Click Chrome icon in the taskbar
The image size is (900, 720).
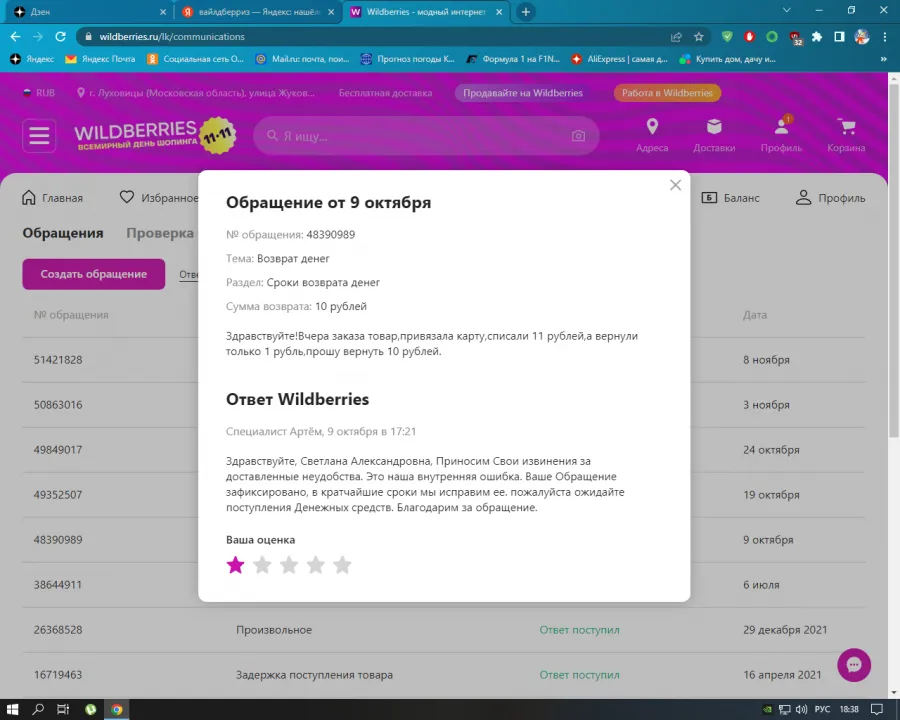pyautogui.click(x=117, y=710)
